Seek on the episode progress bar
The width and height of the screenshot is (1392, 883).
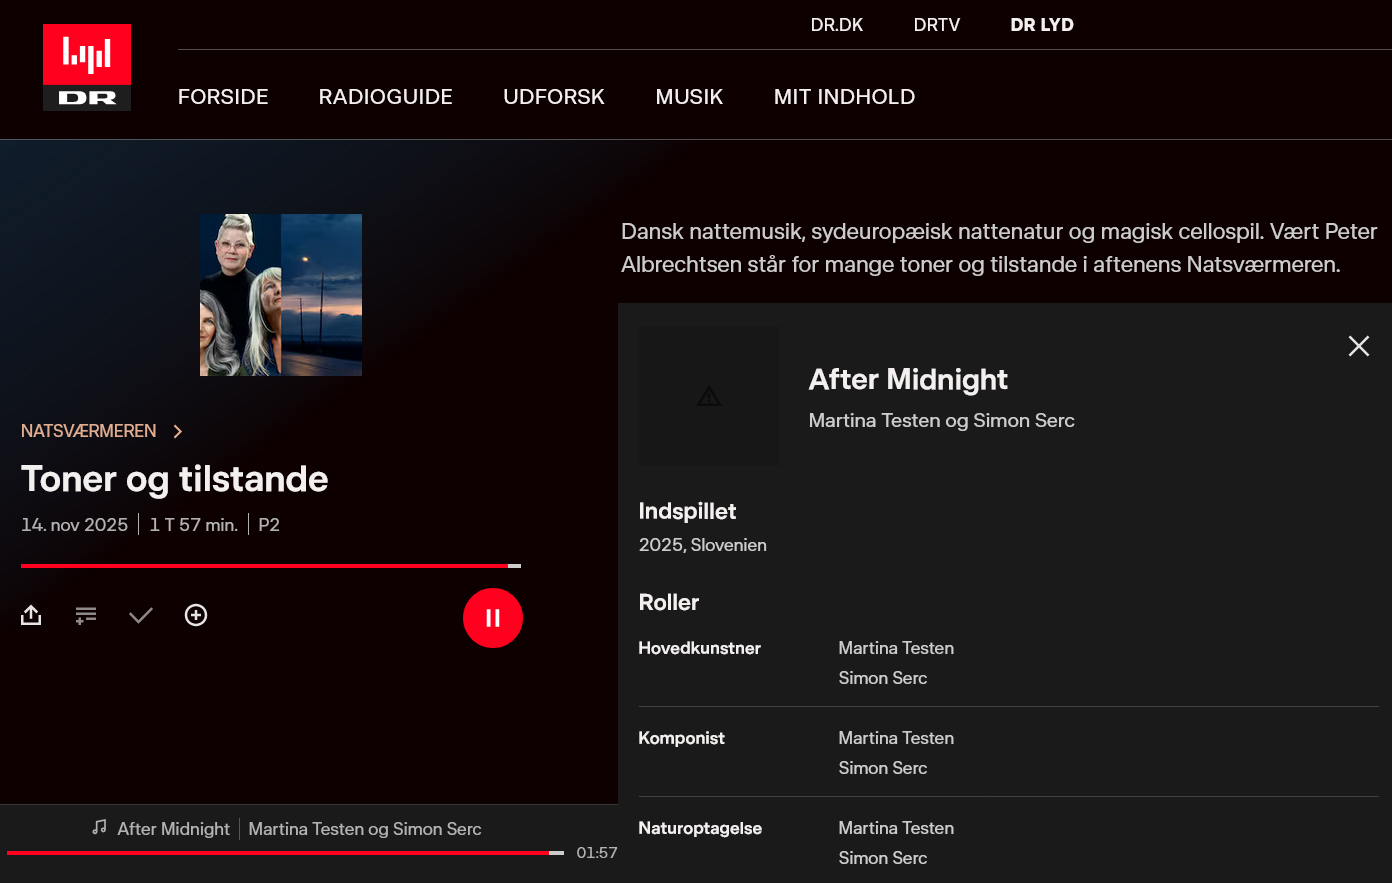(270, 566)
